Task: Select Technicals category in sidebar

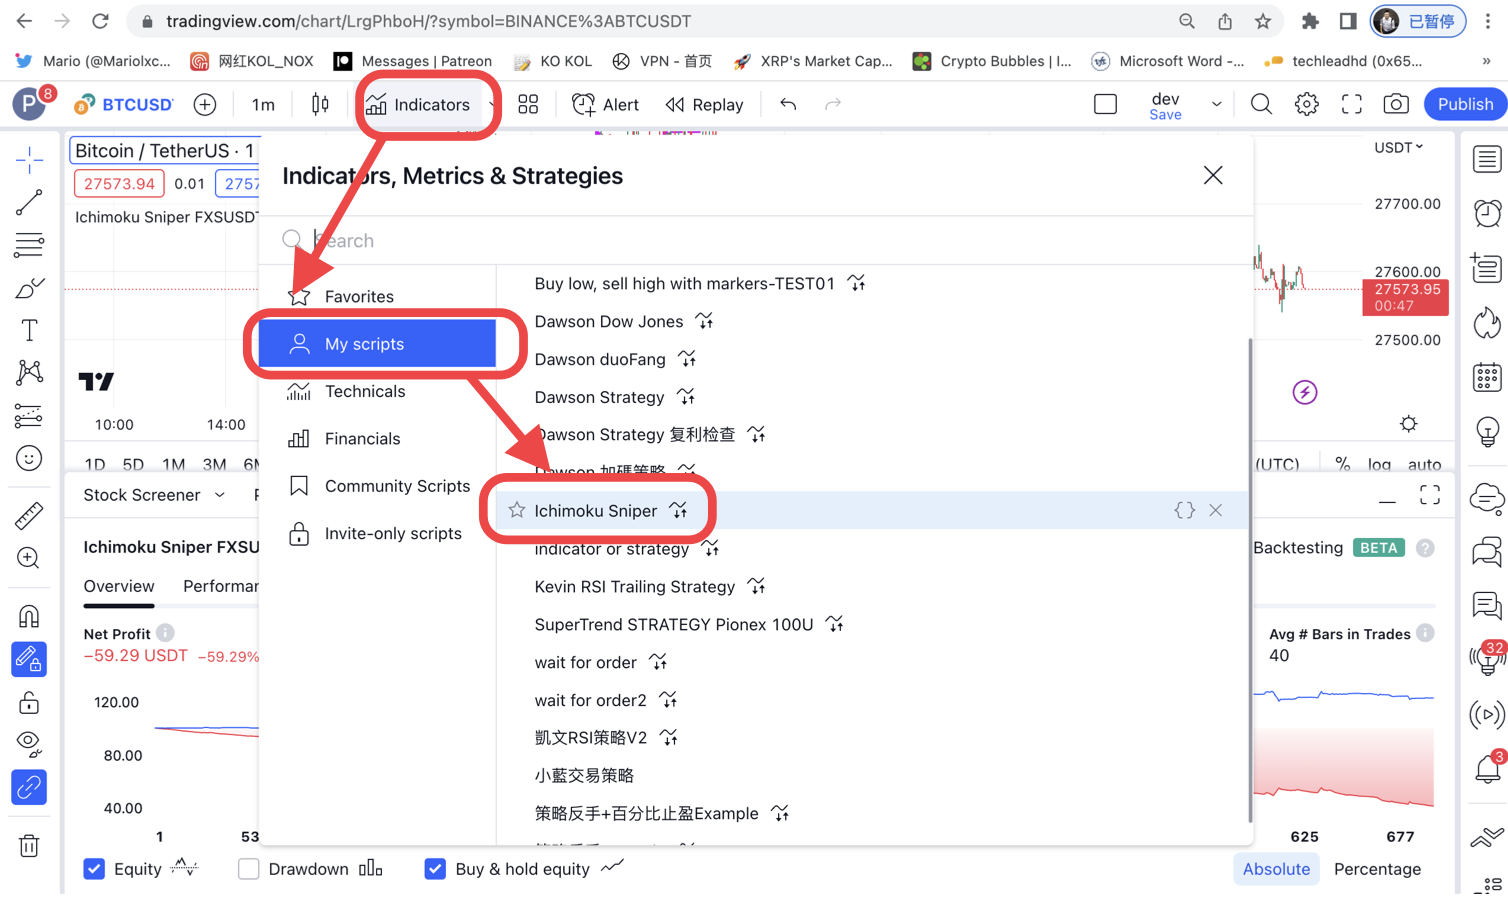Action: click(365, 391)
